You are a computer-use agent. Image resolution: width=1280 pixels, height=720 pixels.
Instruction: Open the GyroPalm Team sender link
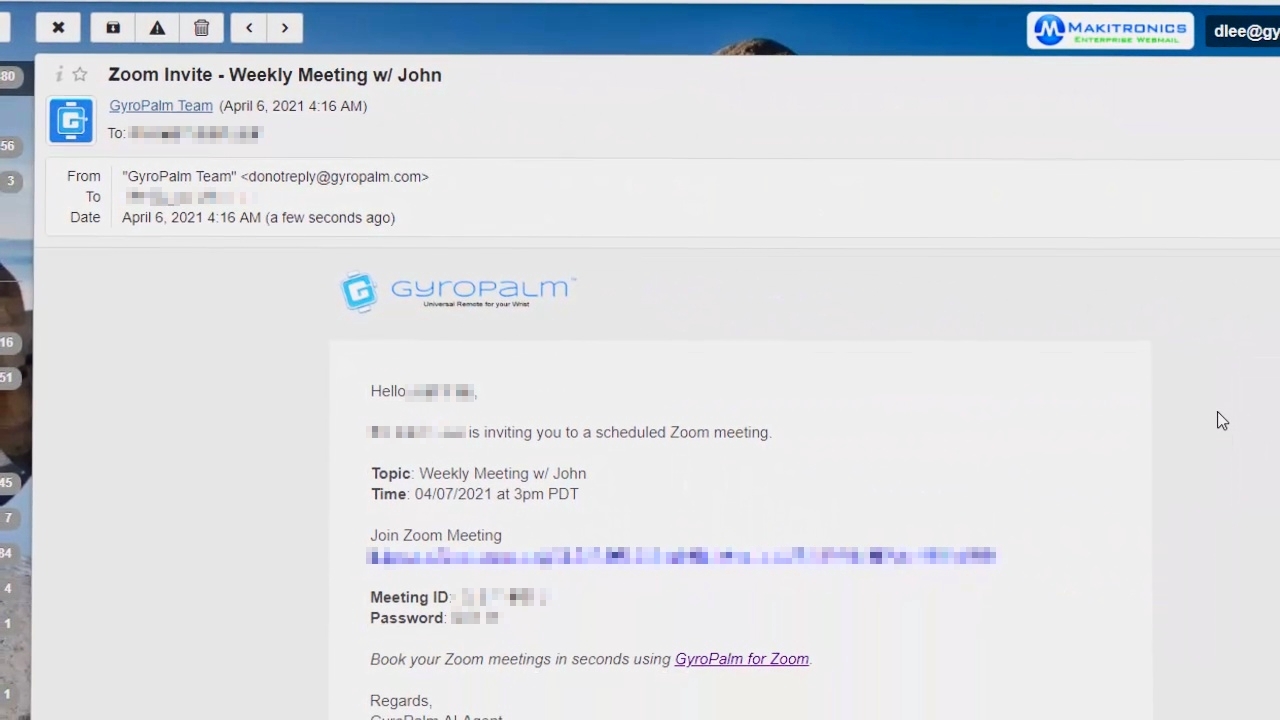click(x=161, y=106)
